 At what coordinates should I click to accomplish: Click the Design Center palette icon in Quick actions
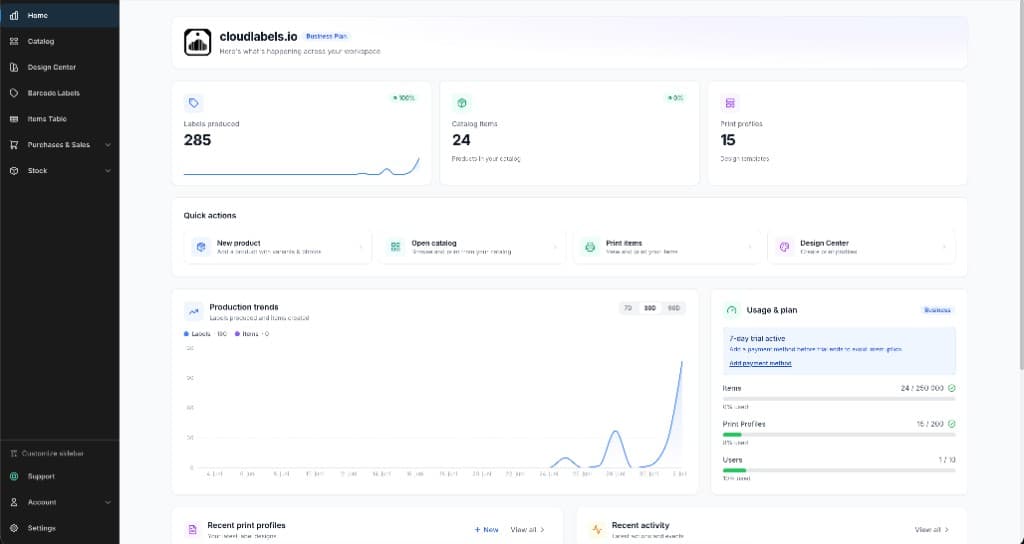click(x=784, y=247)
